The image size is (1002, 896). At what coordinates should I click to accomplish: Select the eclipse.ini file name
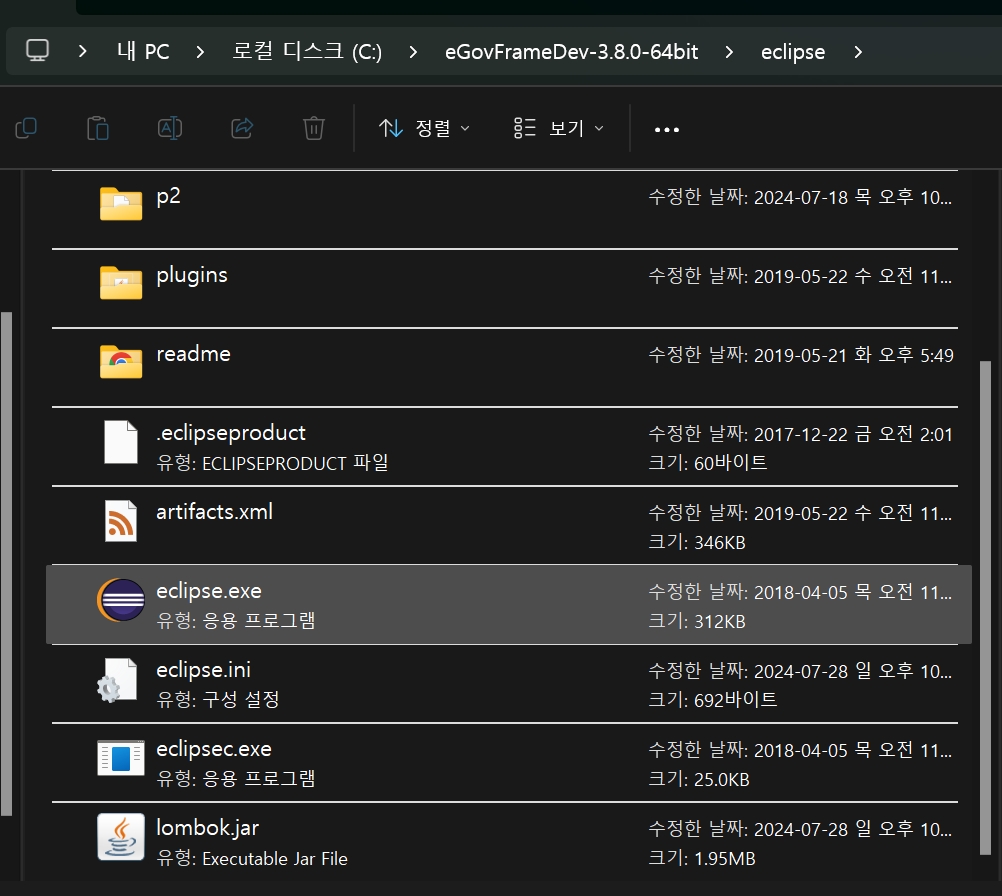click(203, 670)
